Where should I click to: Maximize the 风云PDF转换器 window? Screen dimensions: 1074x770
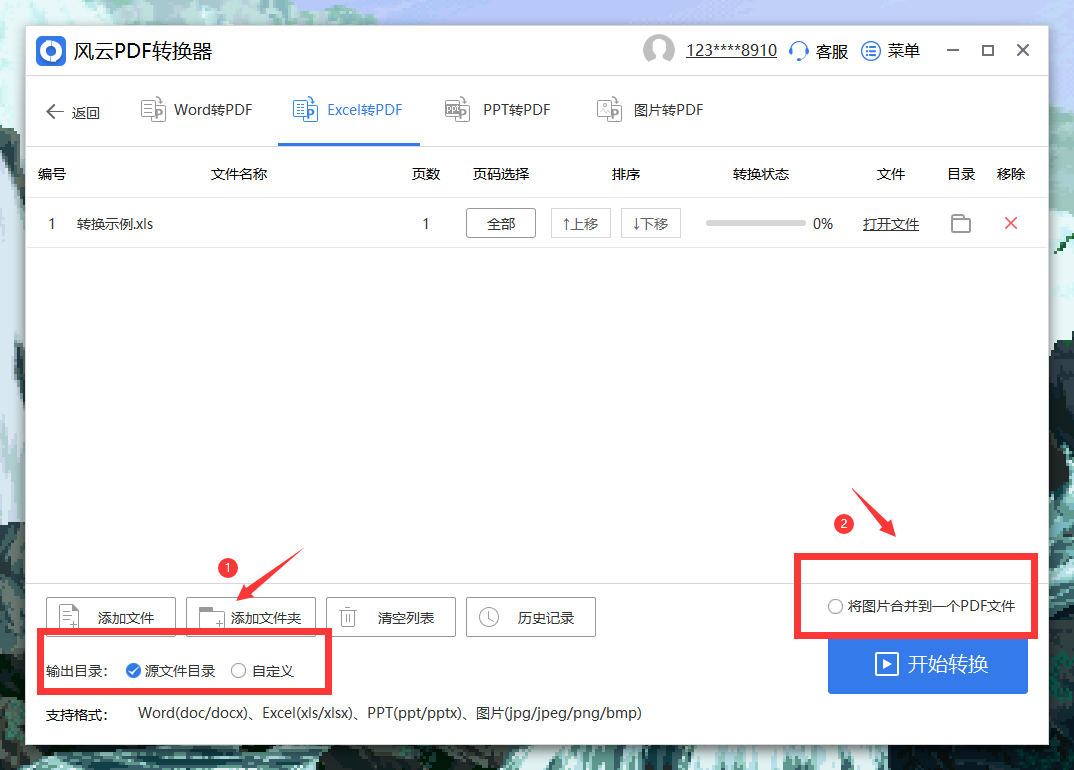[x=988, y=50]
